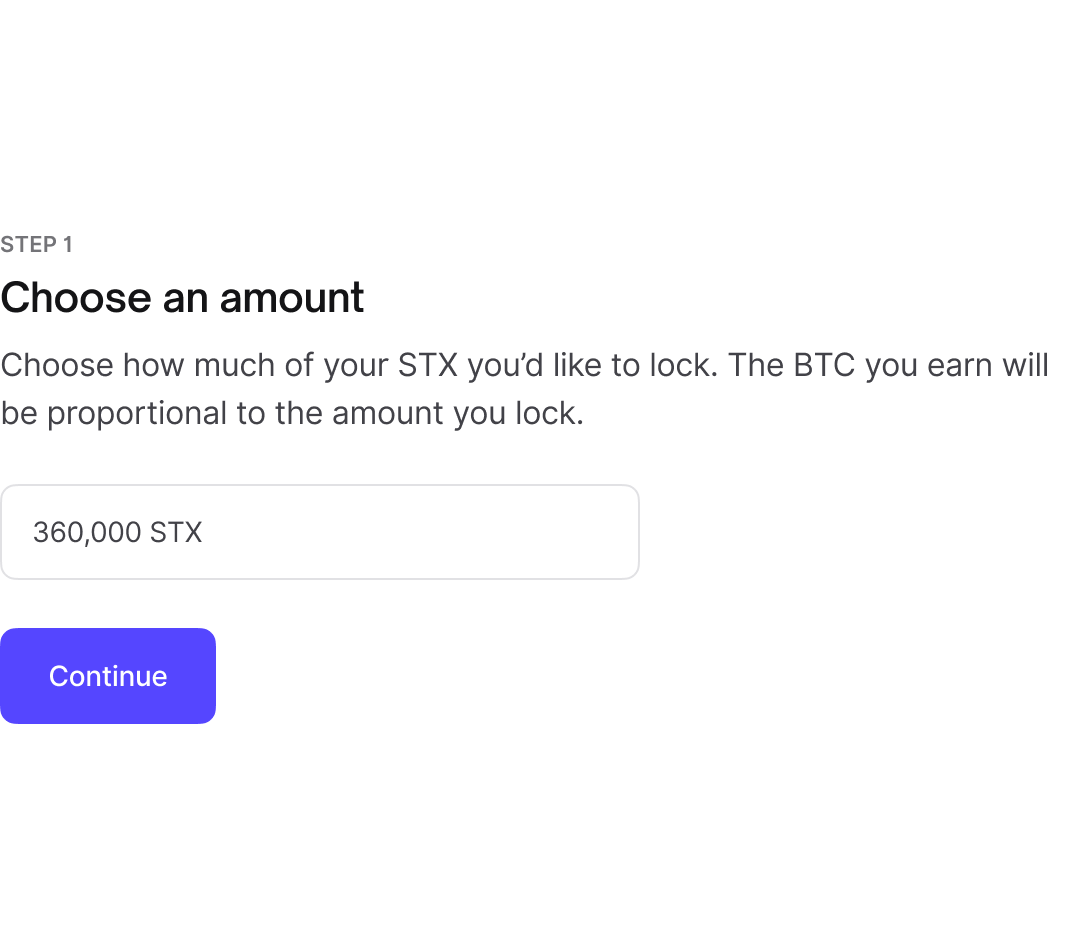Click the gray step indicator text
This screenshot has height=952, width=1088.
click(37, 245)
